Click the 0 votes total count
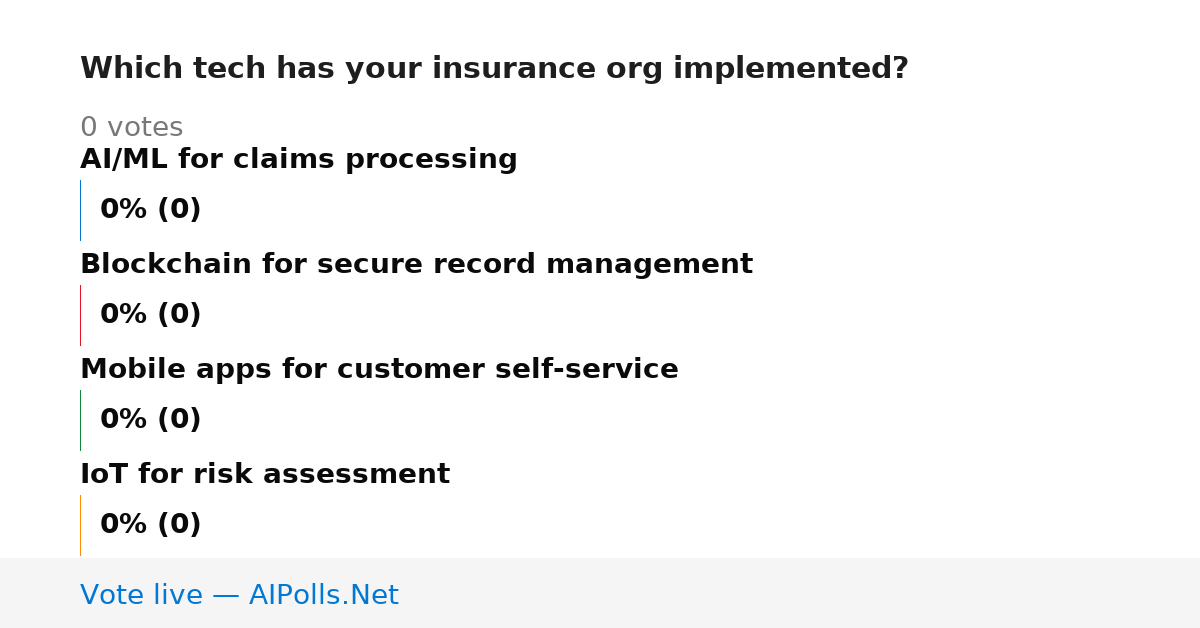Screen dimensions: 1200x628 [132, 128]
